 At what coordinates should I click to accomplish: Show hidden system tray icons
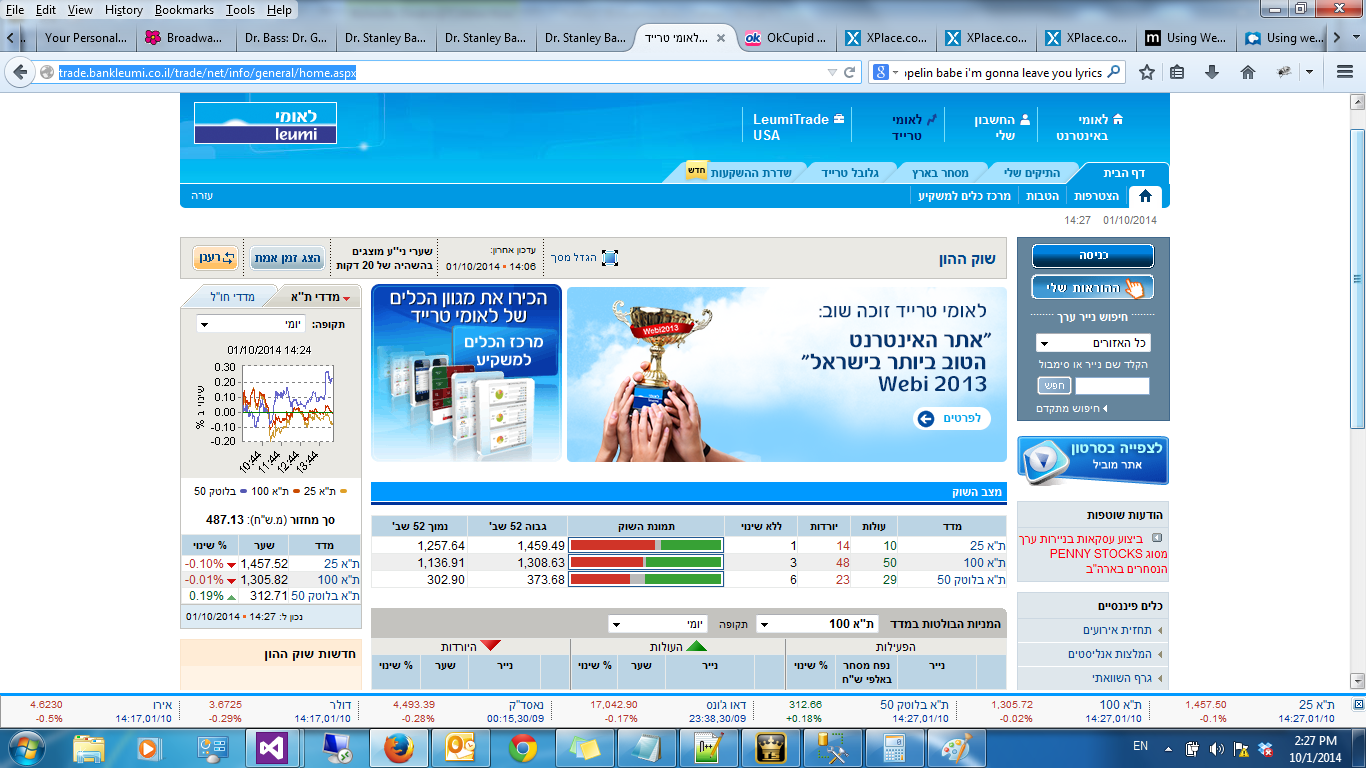click(x=1169, y=747)
